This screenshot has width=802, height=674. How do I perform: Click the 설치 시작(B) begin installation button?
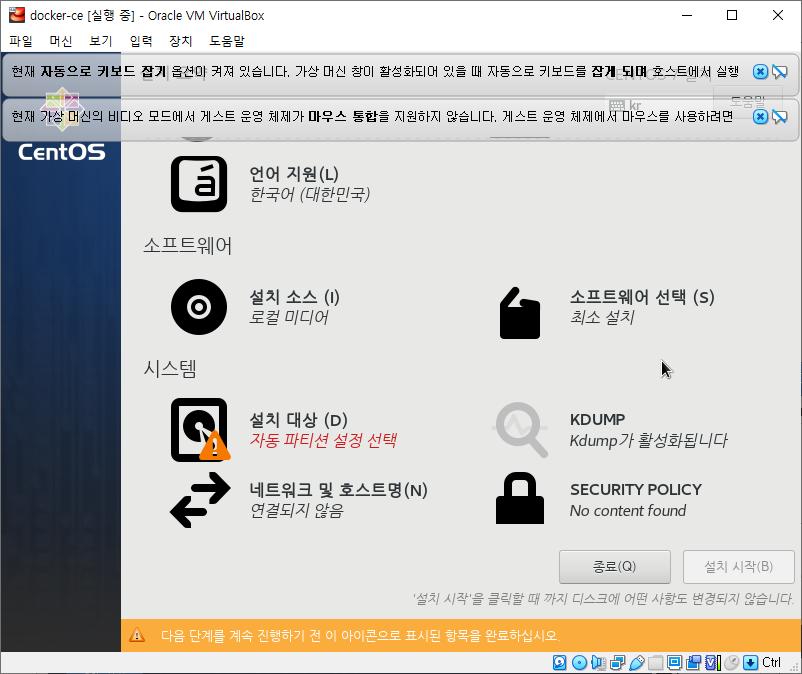pos(738,567)
